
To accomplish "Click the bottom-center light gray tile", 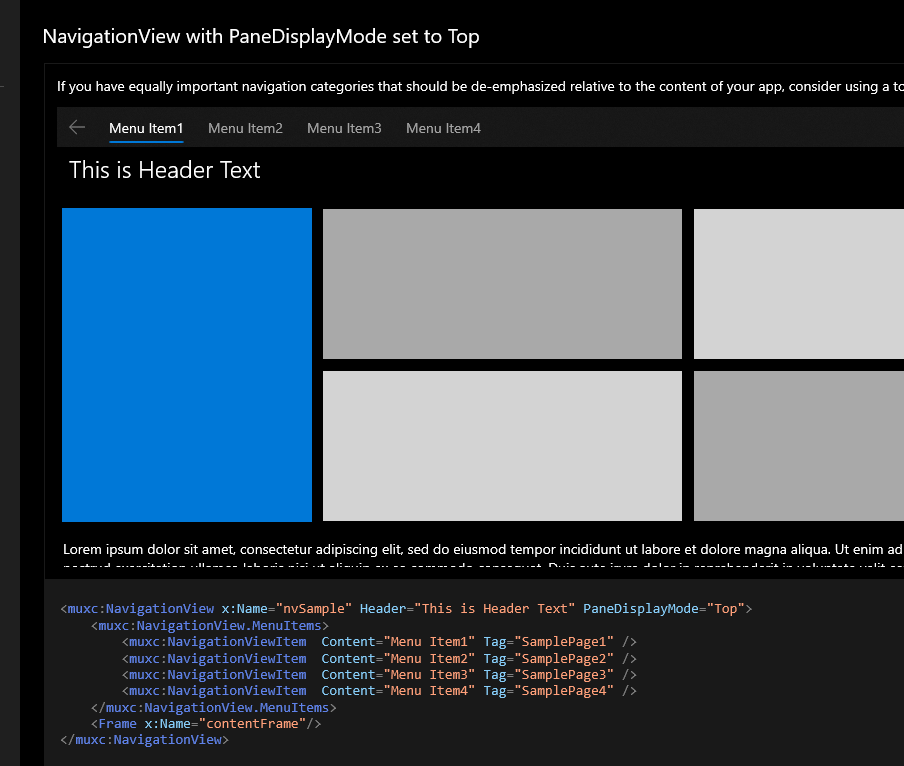I will click(501, 445).
